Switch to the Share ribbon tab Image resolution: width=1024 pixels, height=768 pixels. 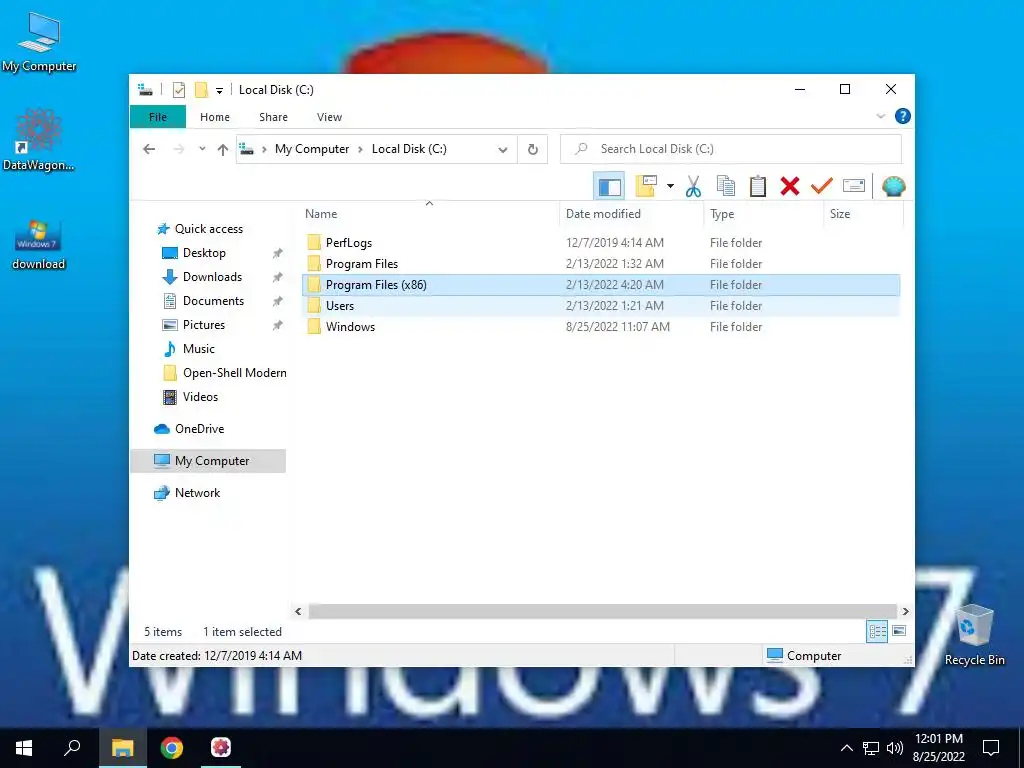[x=273, y=117]
